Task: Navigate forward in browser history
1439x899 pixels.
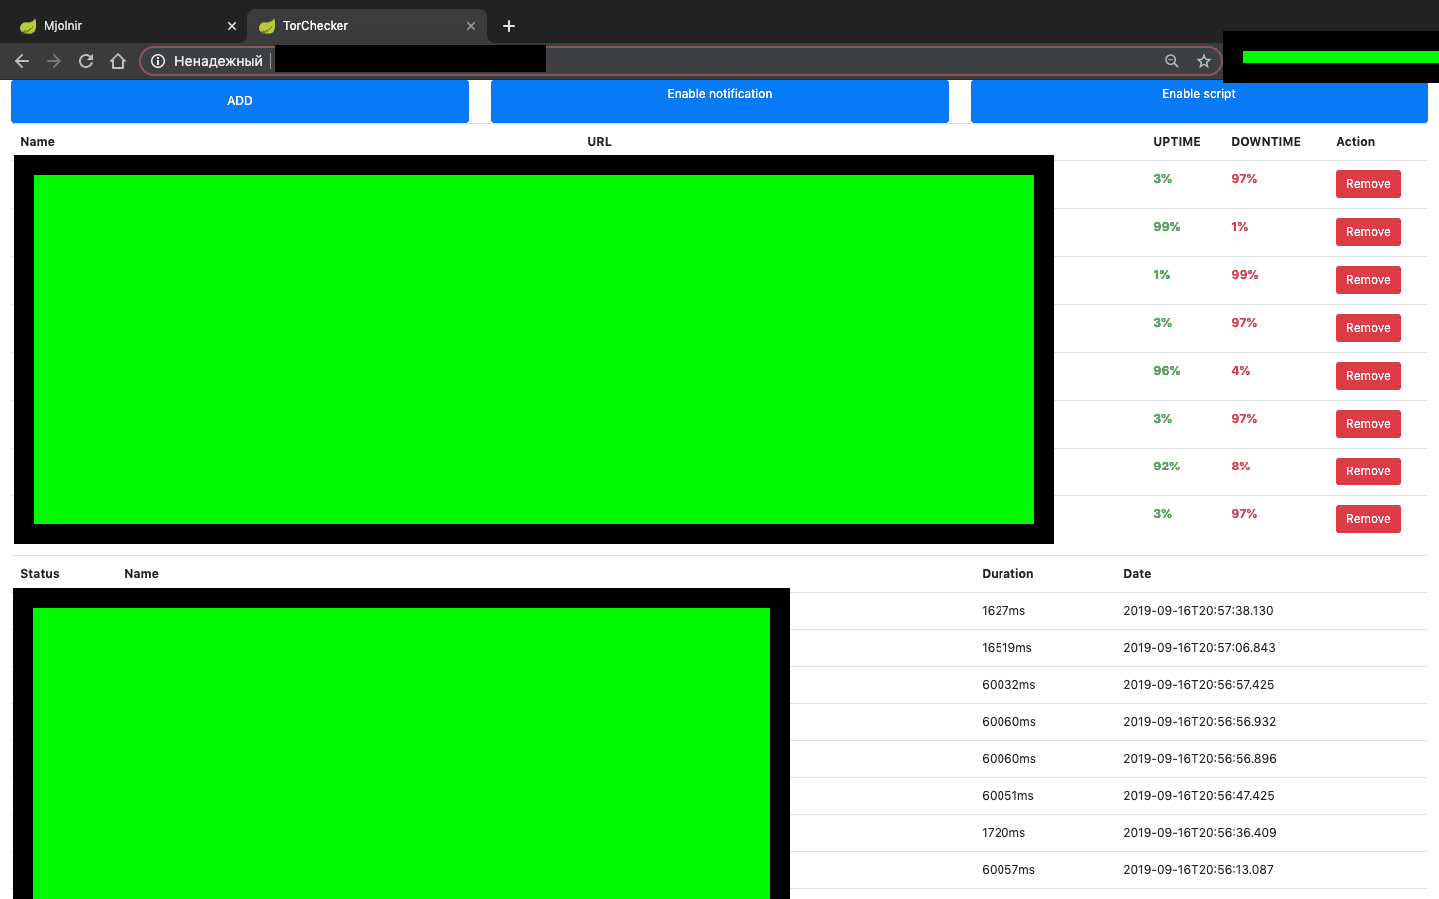Action: tap(53, 60)
